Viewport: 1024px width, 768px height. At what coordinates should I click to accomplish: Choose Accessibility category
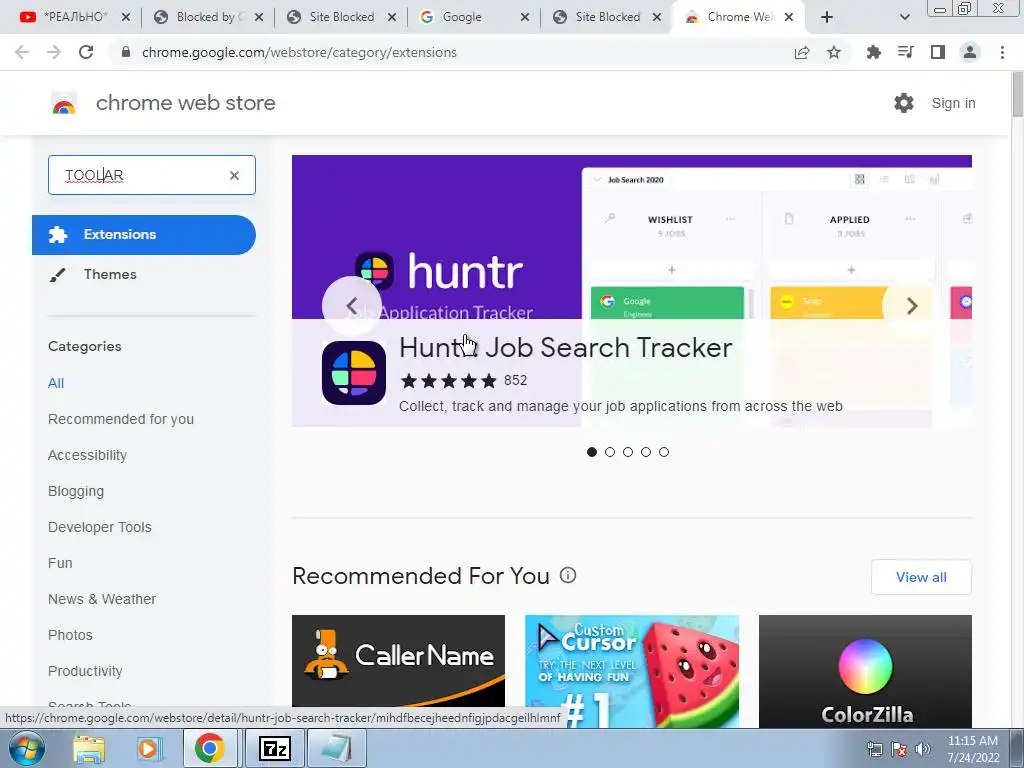(87, 455)
